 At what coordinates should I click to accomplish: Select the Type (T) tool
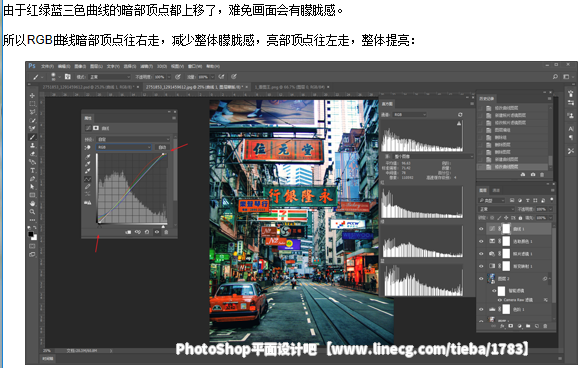(32, 171)
